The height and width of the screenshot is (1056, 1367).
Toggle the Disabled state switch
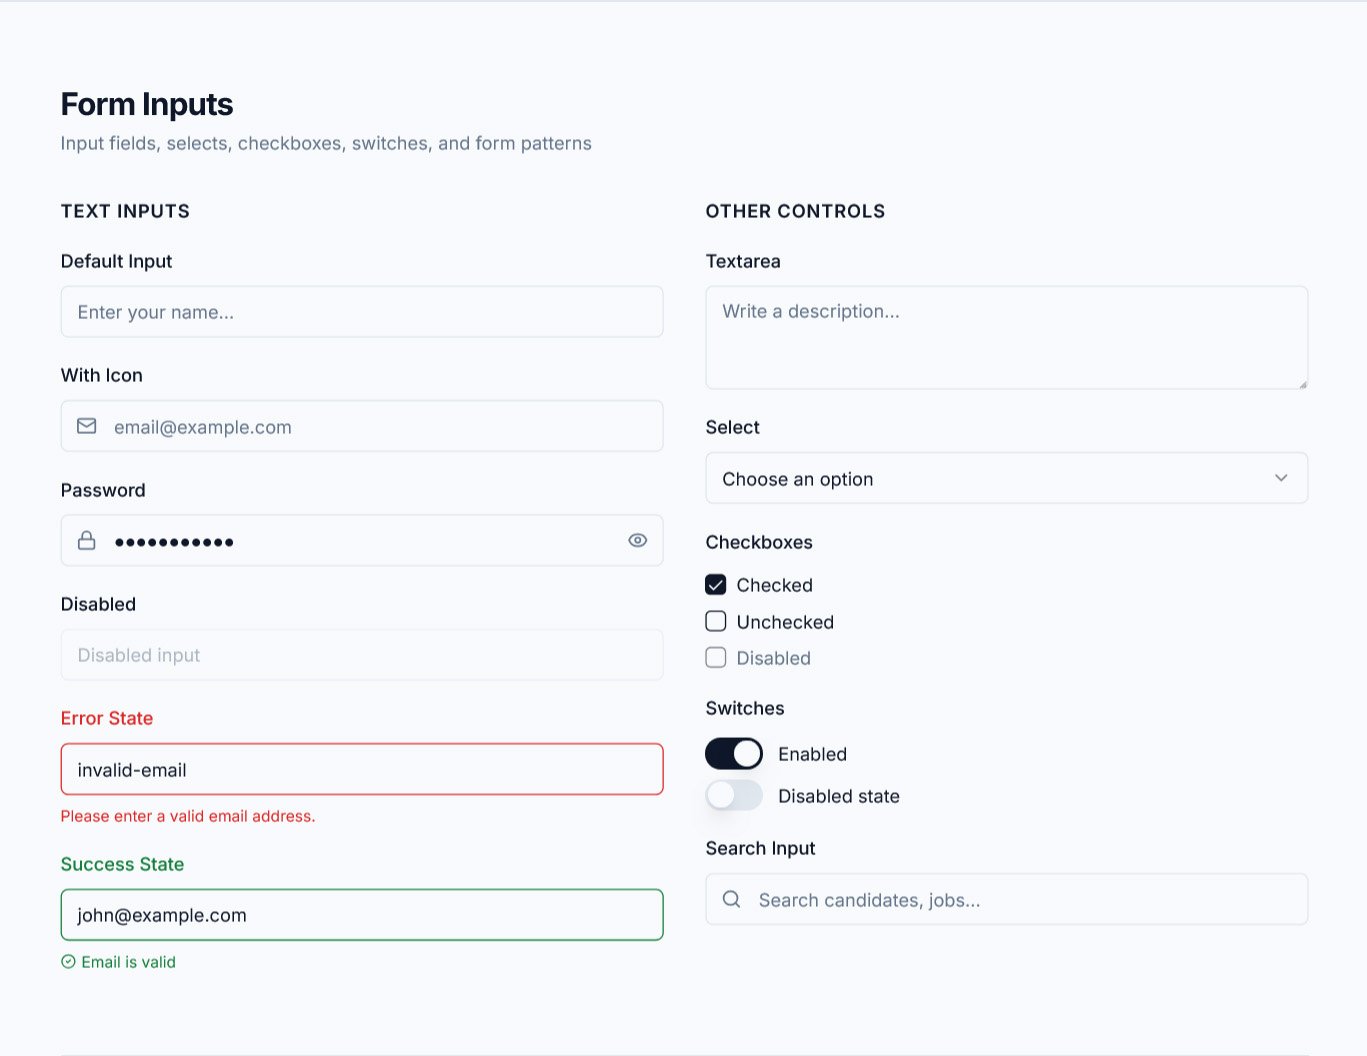(734, 796)
